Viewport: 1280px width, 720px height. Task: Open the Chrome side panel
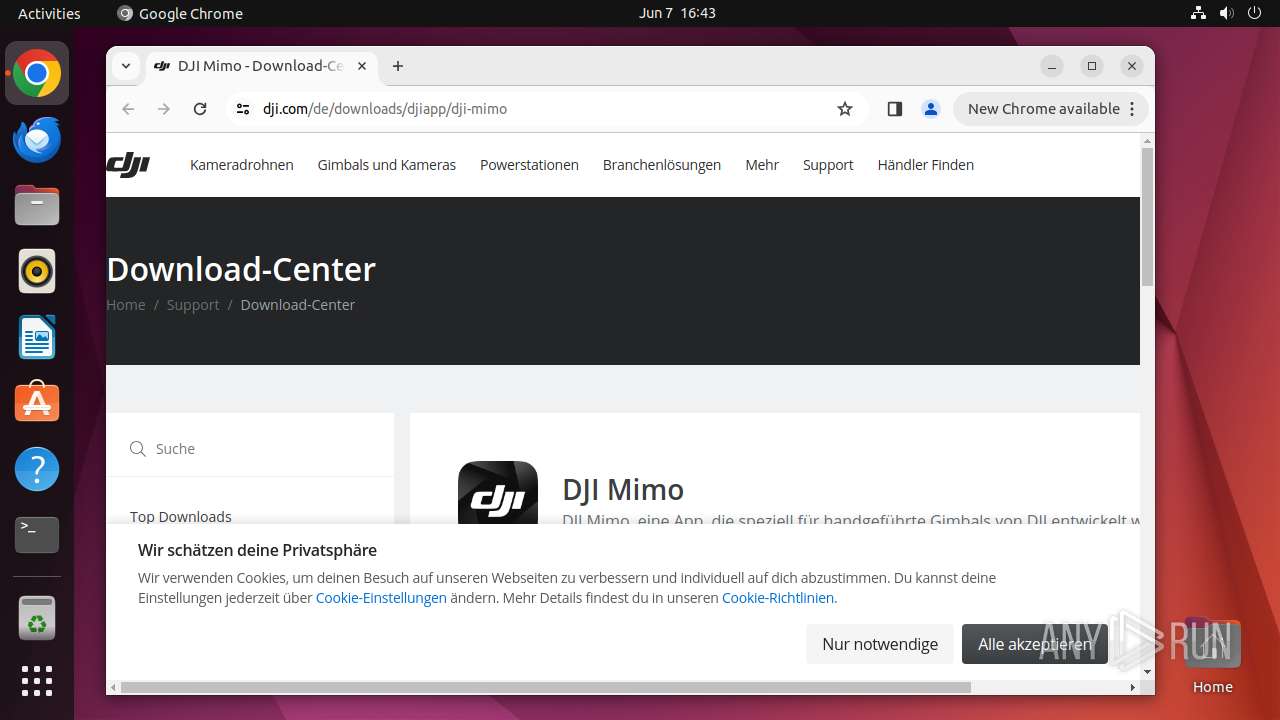click(x=895, y=109)
